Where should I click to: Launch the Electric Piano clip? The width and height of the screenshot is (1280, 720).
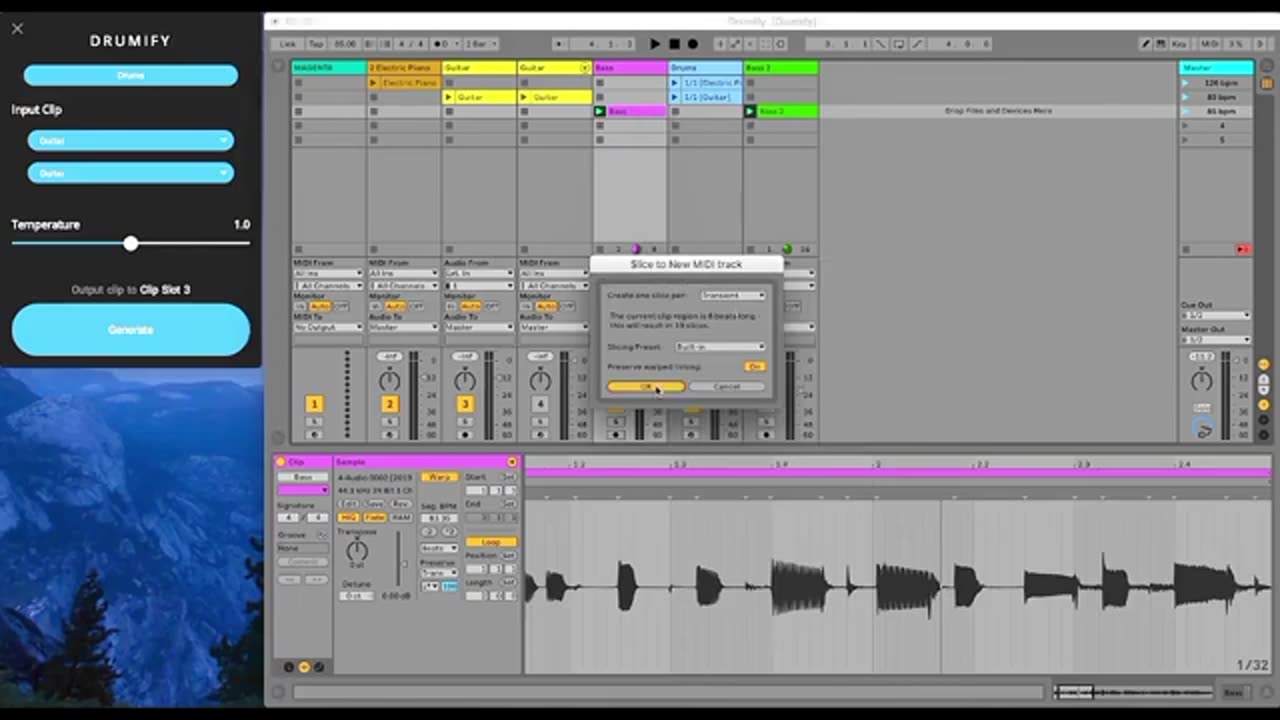tap(374, 83)
